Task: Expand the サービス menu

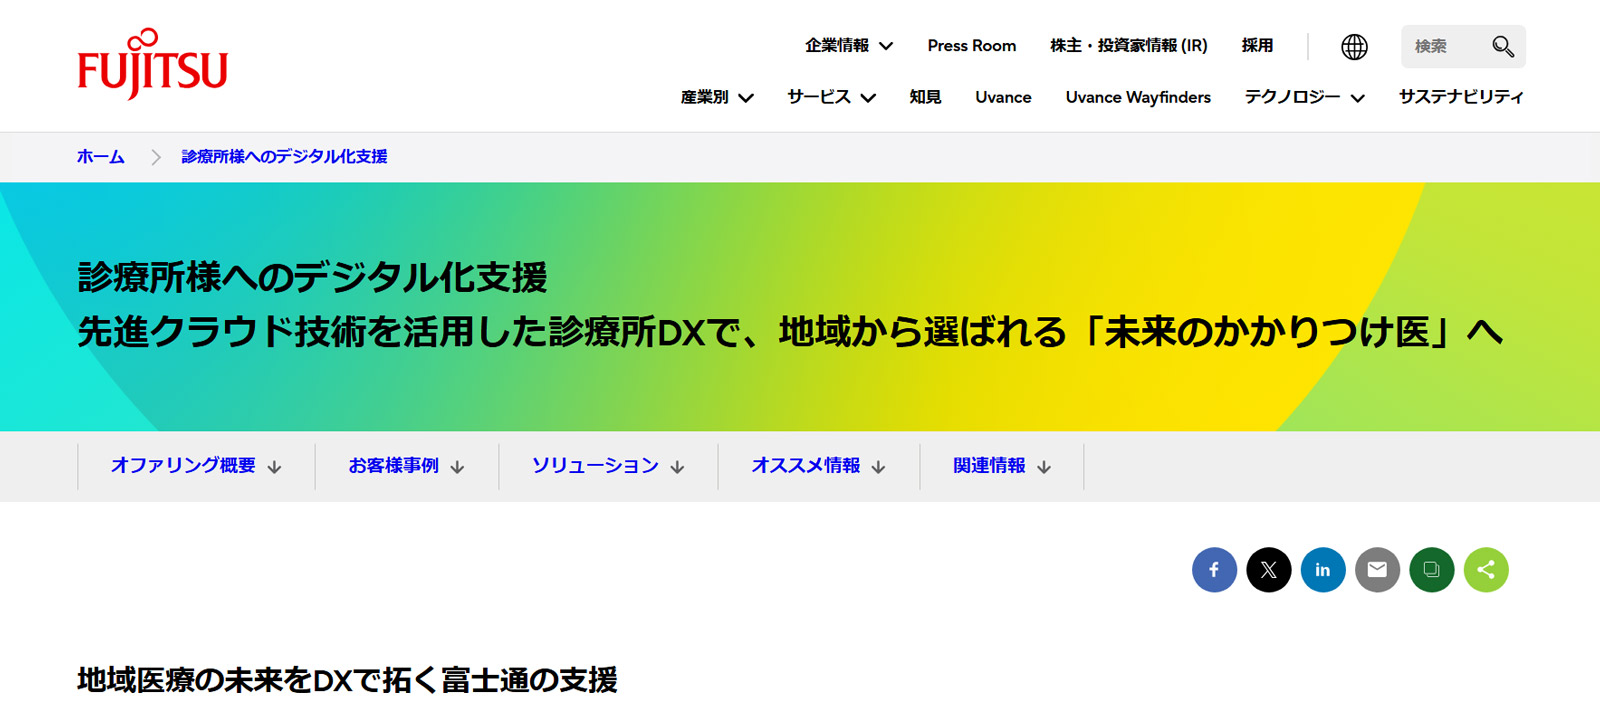Action: (831, 97)
